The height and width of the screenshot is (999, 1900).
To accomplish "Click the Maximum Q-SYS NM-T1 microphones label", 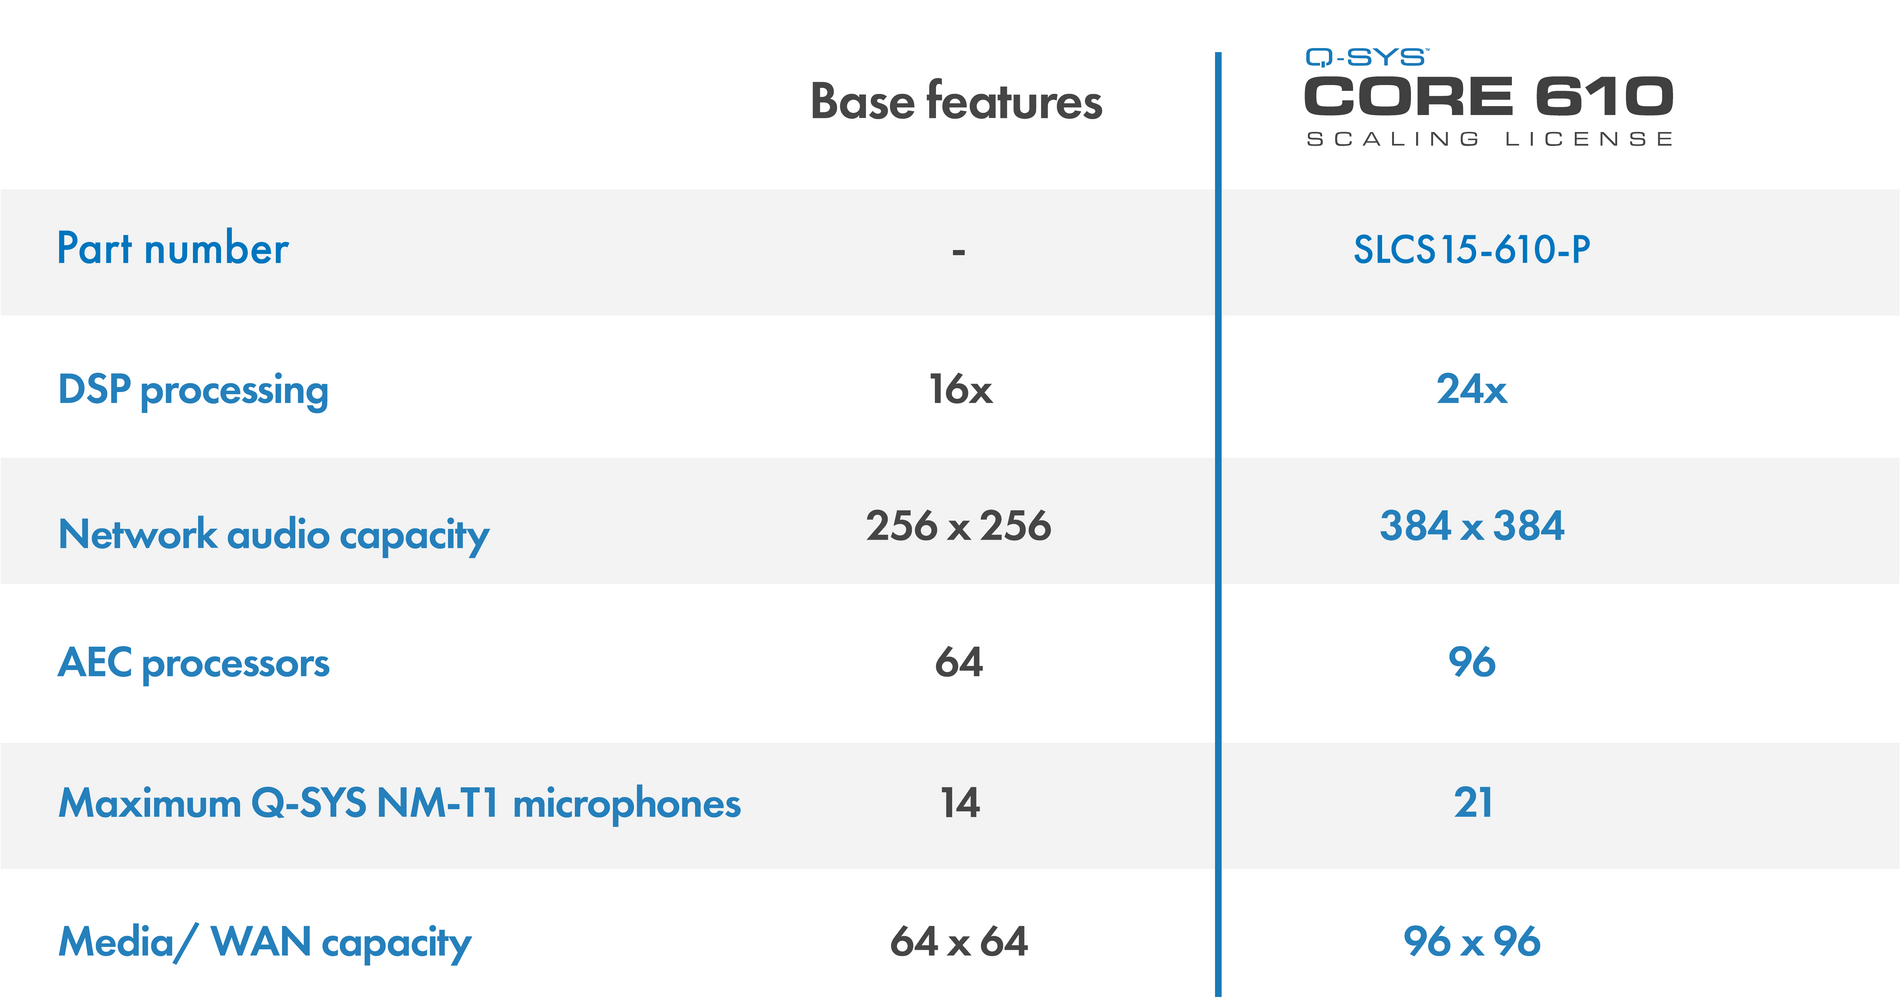I will pyautogui.click(x=399, y=803).
